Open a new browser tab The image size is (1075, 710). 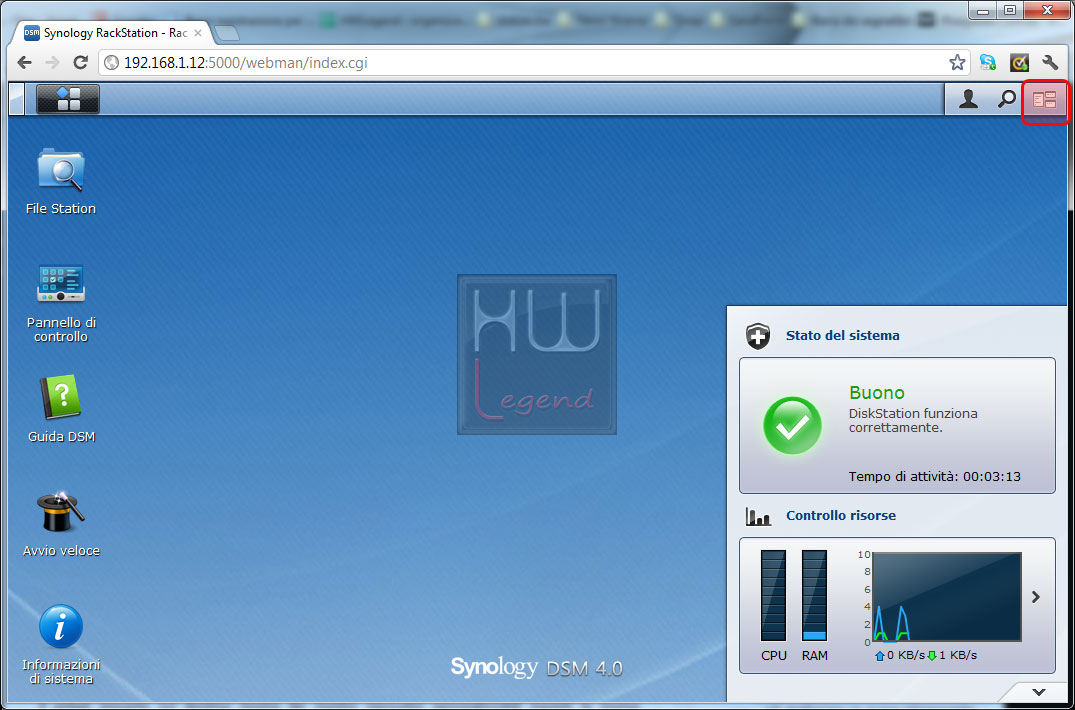226,33
